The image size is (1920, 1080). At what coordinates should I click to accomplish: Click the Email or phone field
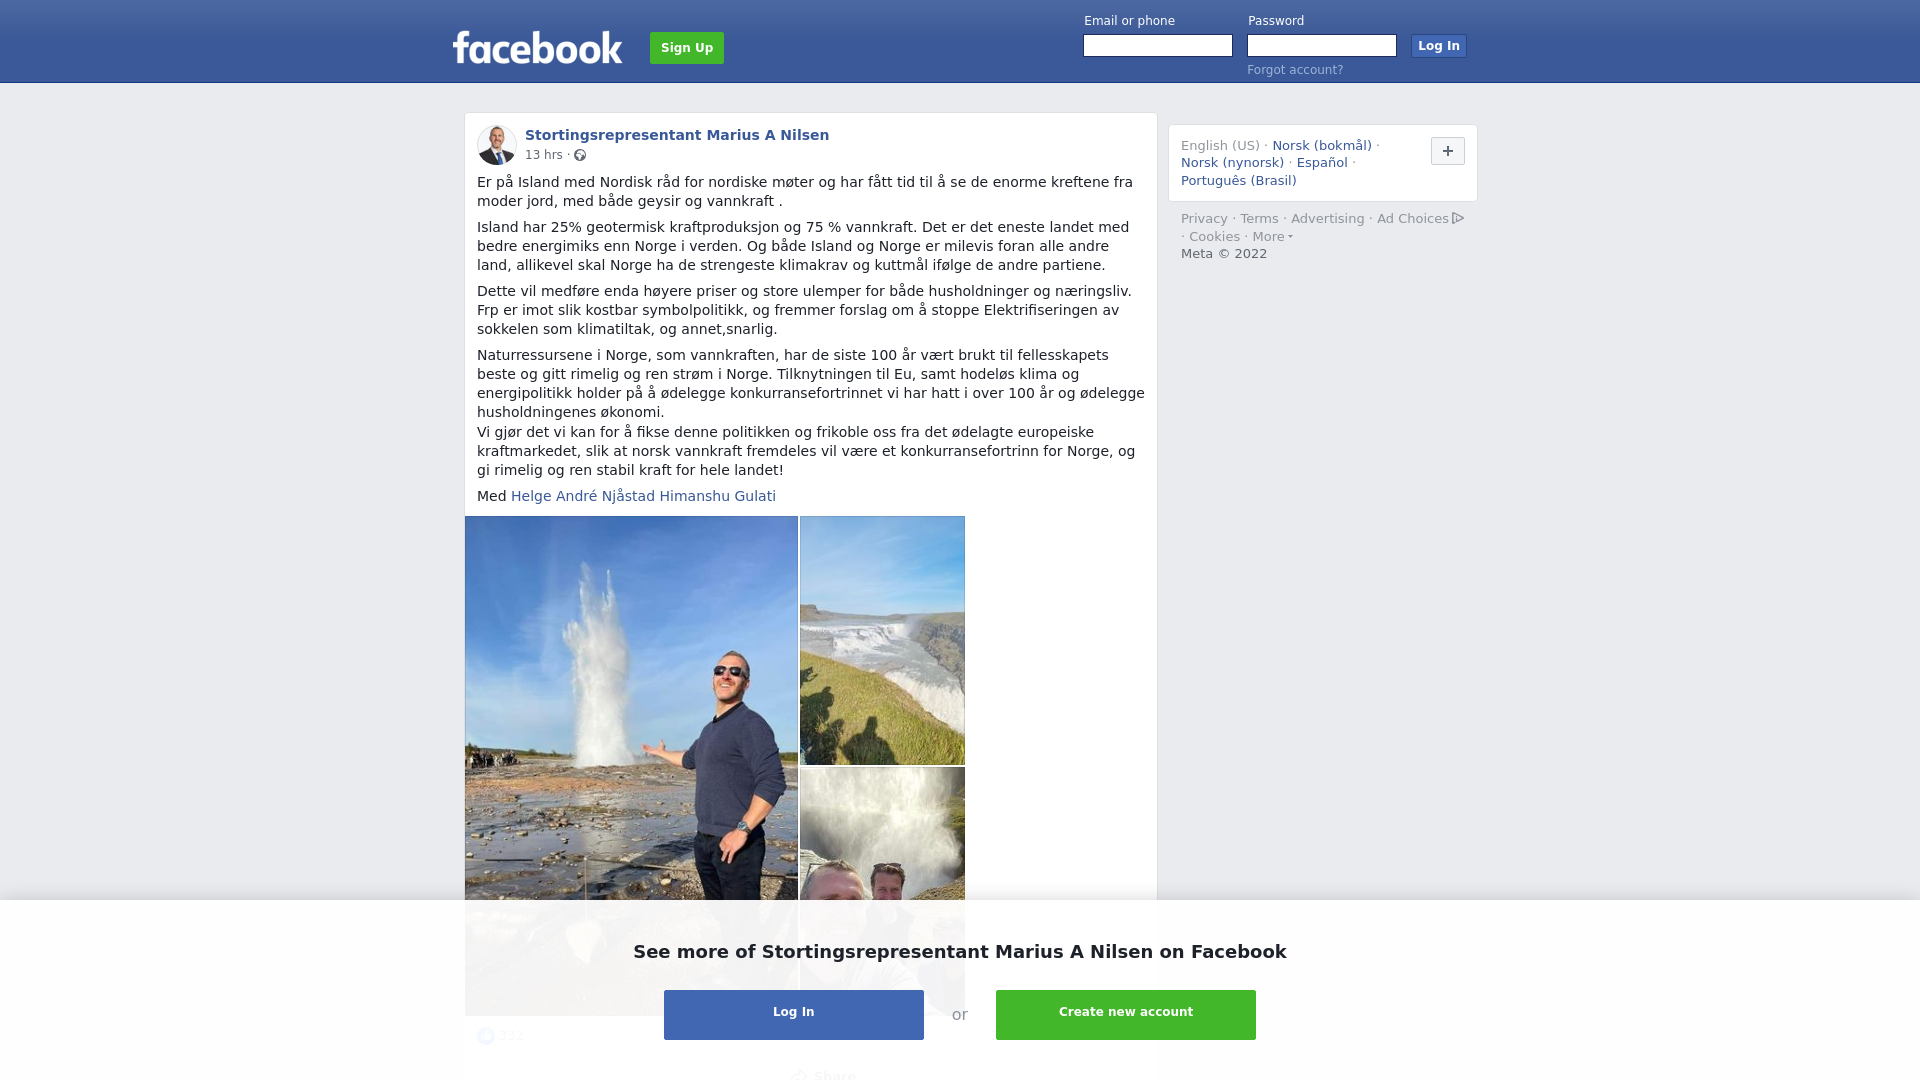click(x=1158, y=46)
